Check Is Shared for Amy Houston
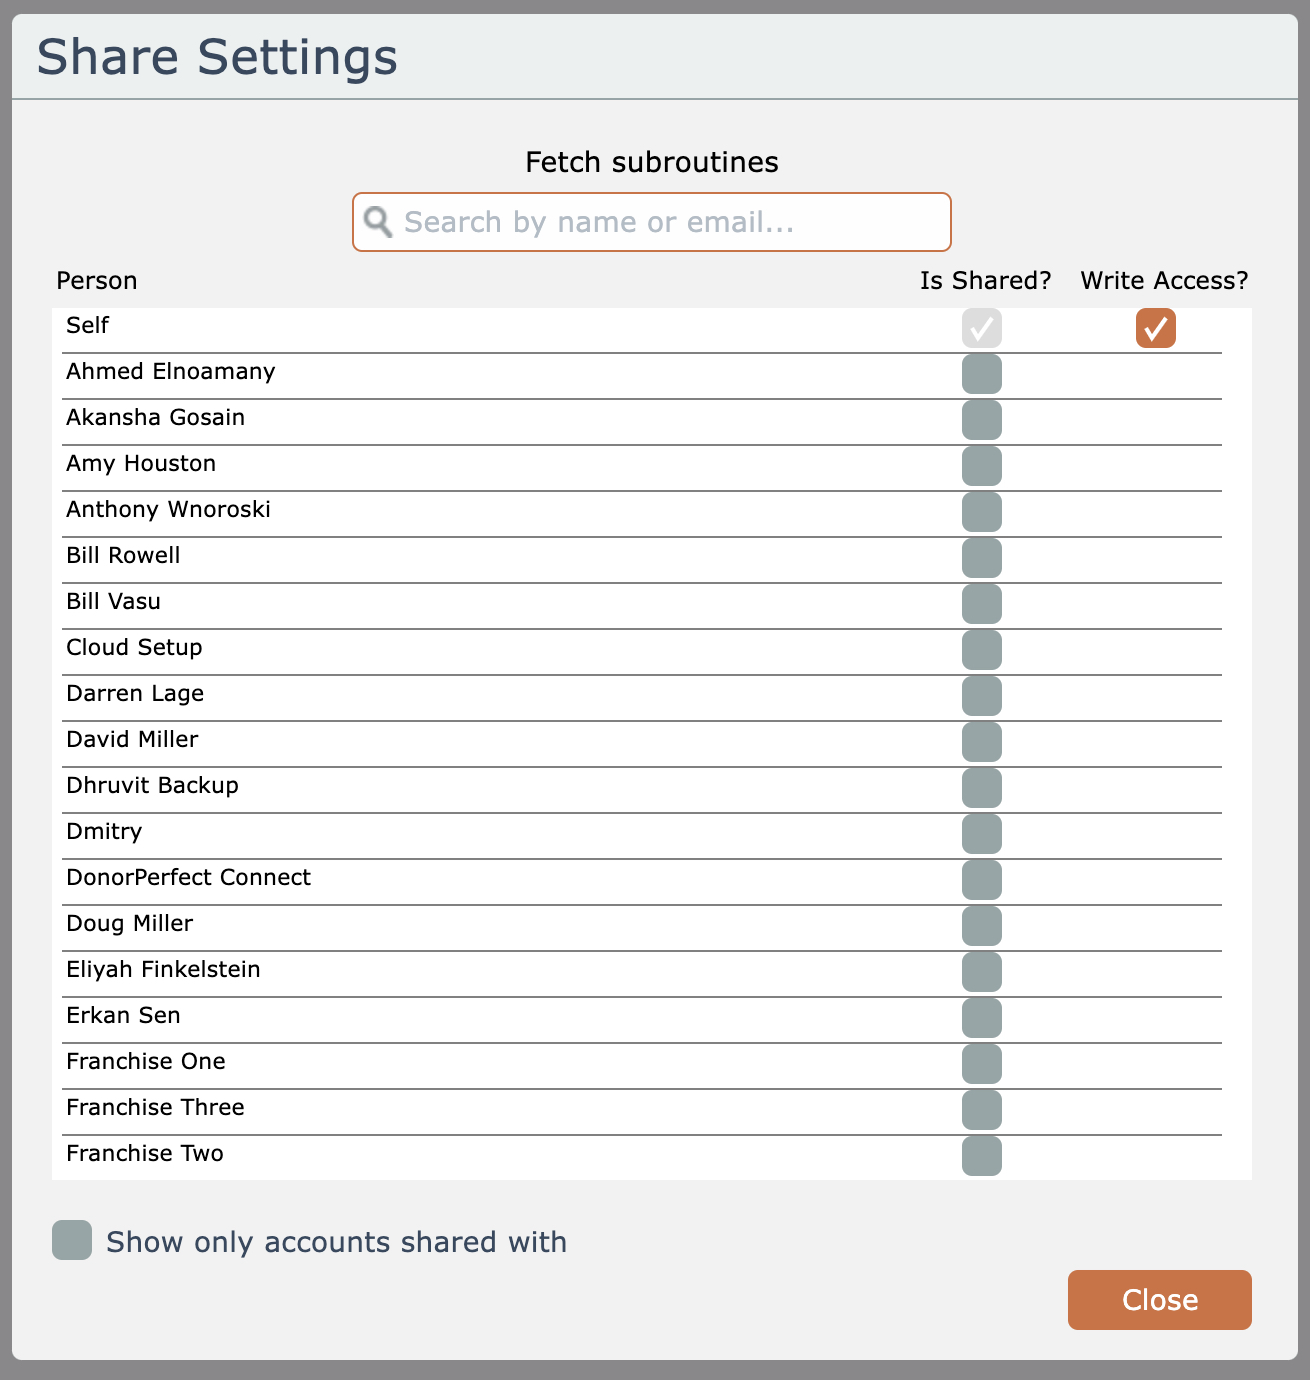Viewport: 1310px width, 1380px height. tap(981, 466)
